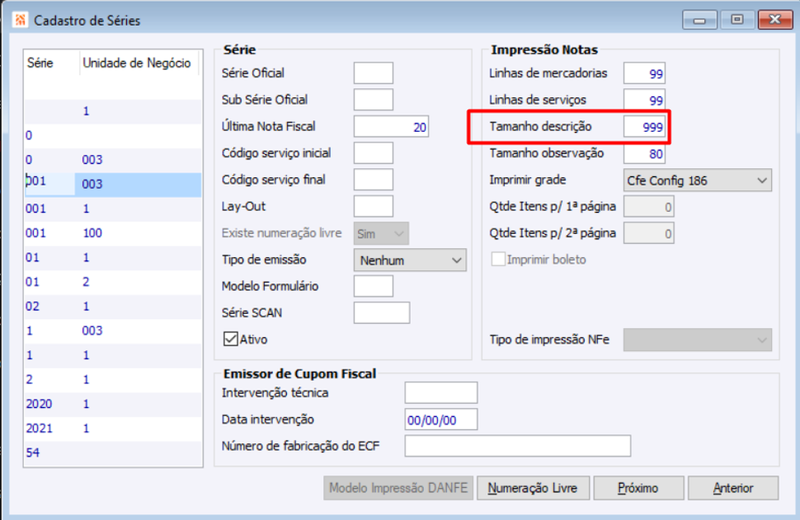Viewport: 800px width, 520px height.
Task: Maximize the Cadastro de Séries window
Action: click(737, 20)
